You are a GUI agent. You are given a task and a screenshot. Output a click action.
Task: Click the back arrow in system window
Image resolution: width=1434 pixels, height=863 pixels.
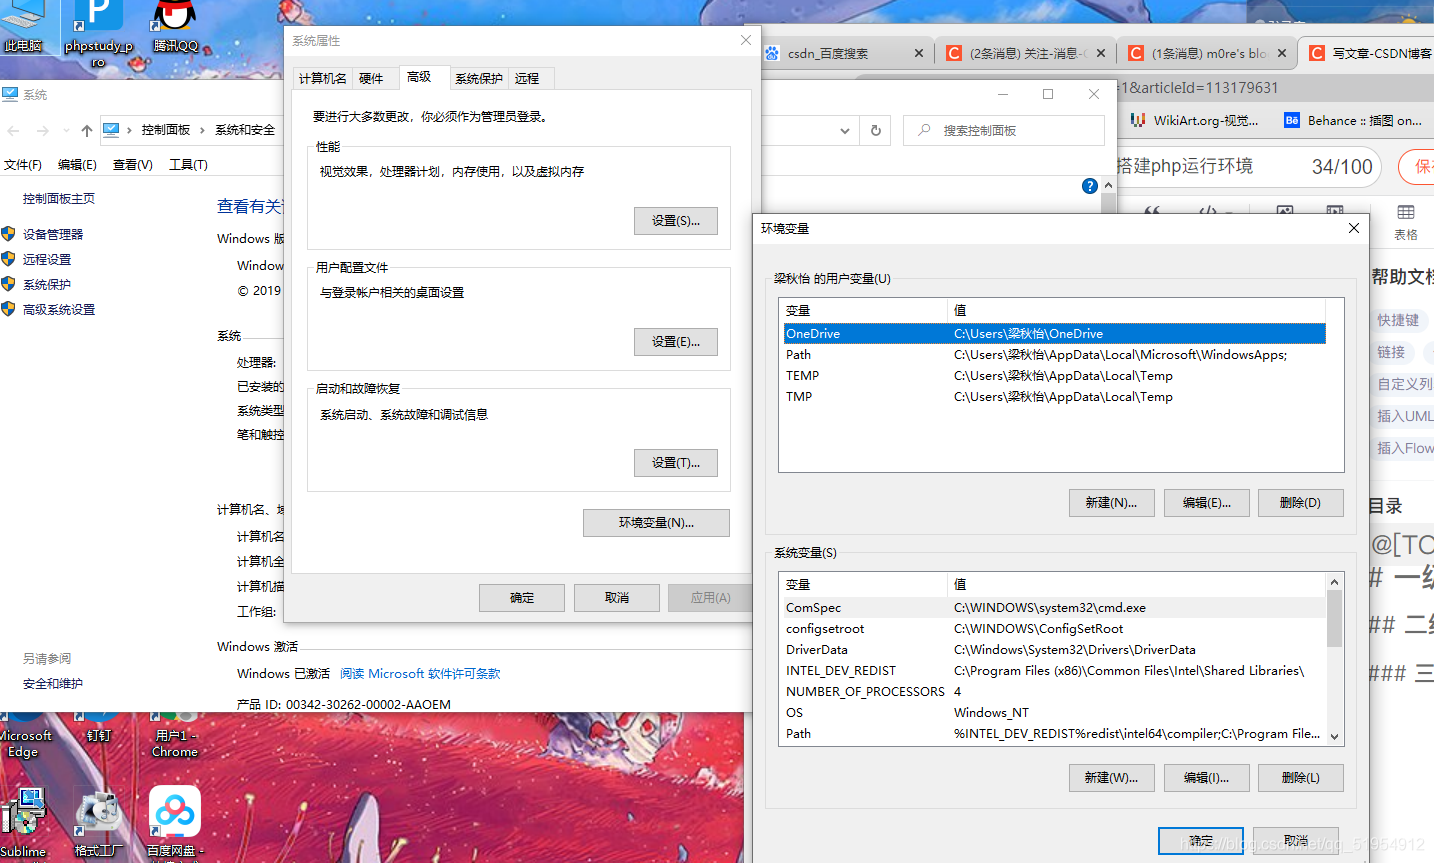[14, 130]
